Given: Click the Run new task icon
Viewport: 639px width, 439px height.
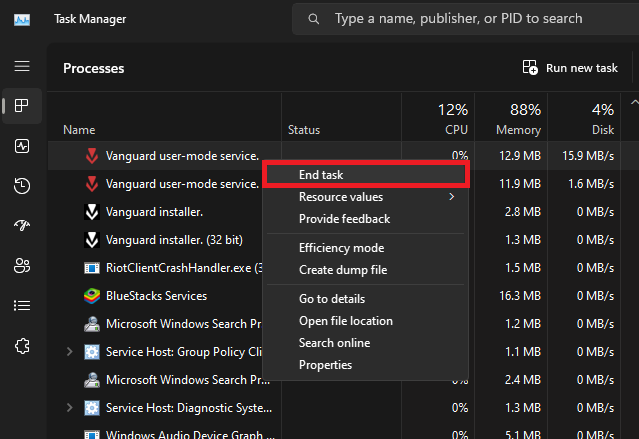Looking at the screenshot, I should 530,68.
